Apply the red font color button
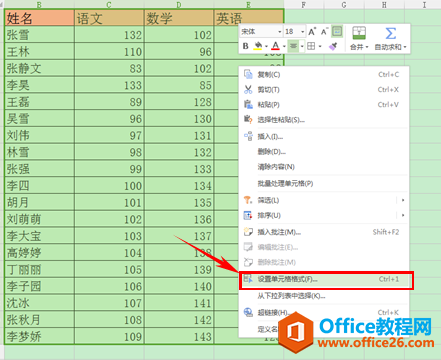Viewport: 441px width, 360px height. (275, 46)
